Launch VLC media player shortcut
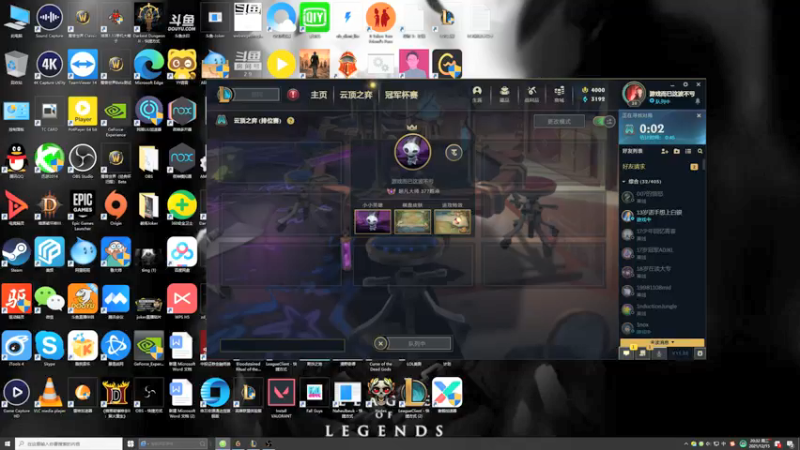The image size is (800, 450). (49, 395)
